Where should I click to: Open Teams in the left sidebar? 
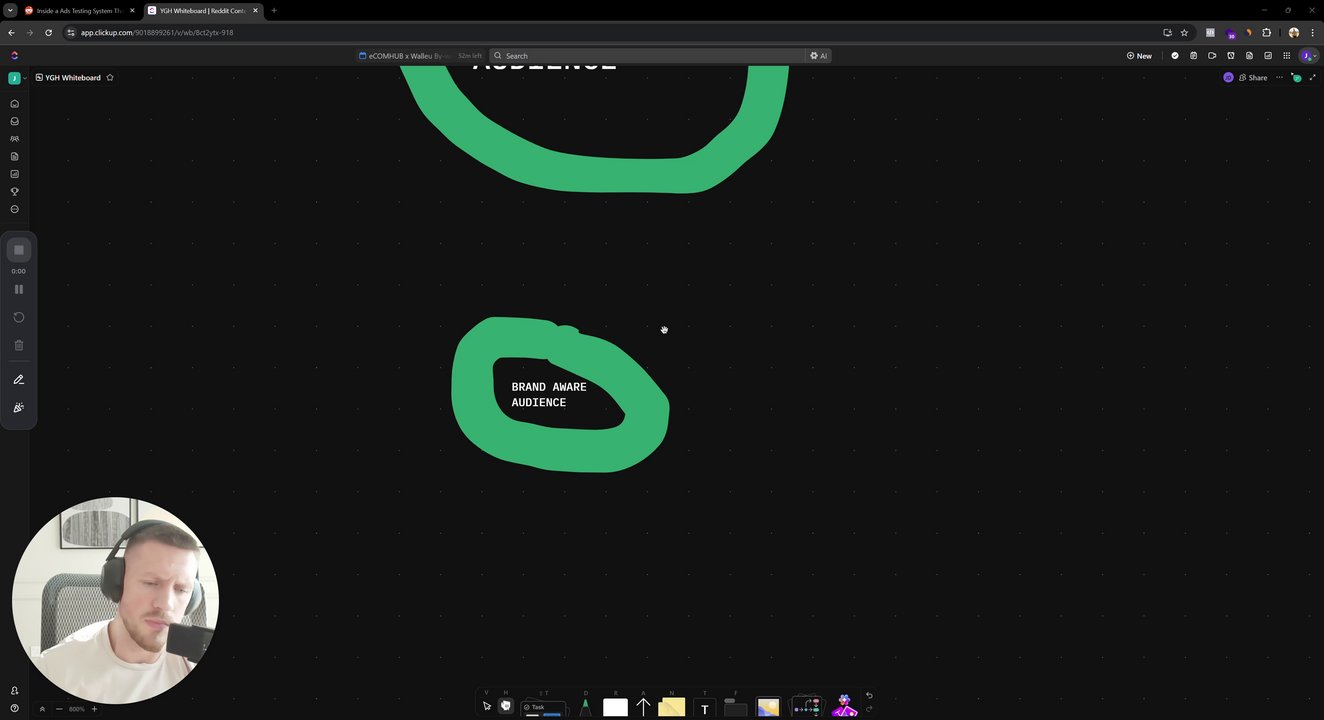[14, 139]
